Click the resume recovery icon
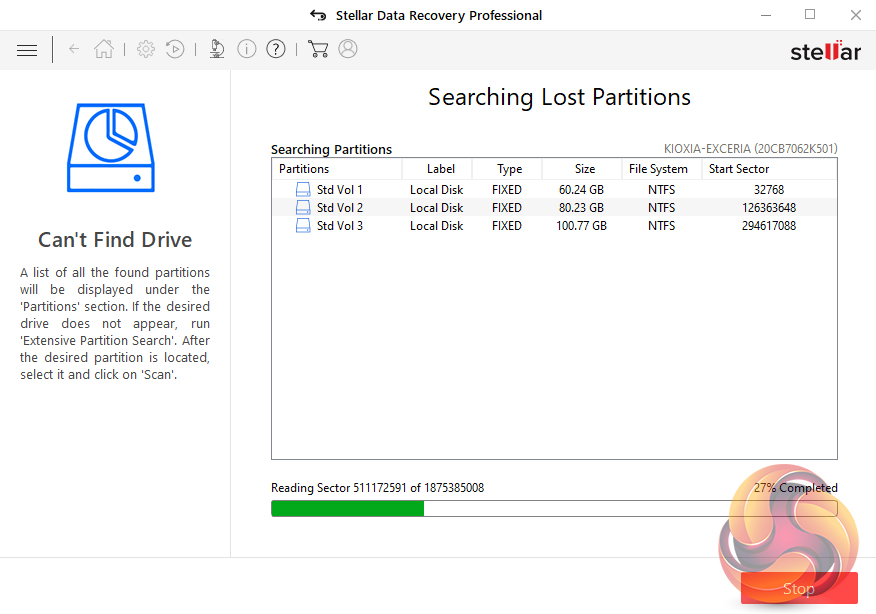The image size is (876, 614). [x=175, y=49]
